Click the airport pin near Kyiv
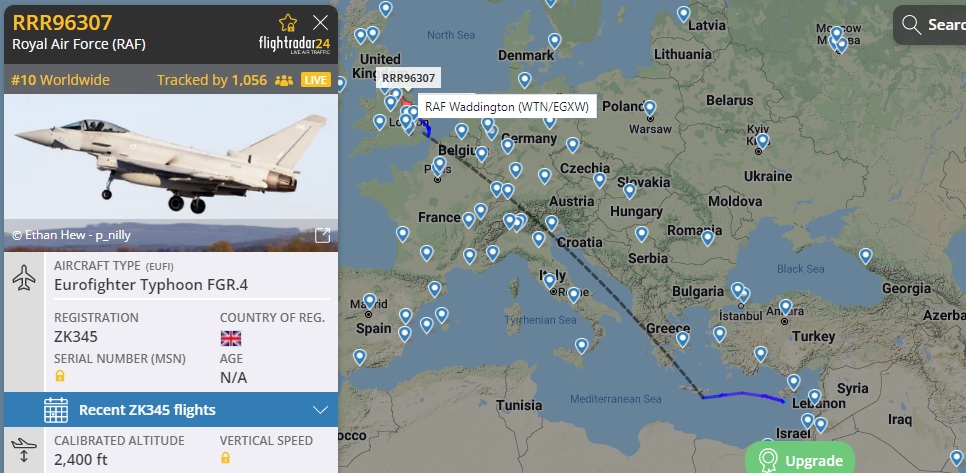This screenshot has height=473, width=966. click(763, 141)
